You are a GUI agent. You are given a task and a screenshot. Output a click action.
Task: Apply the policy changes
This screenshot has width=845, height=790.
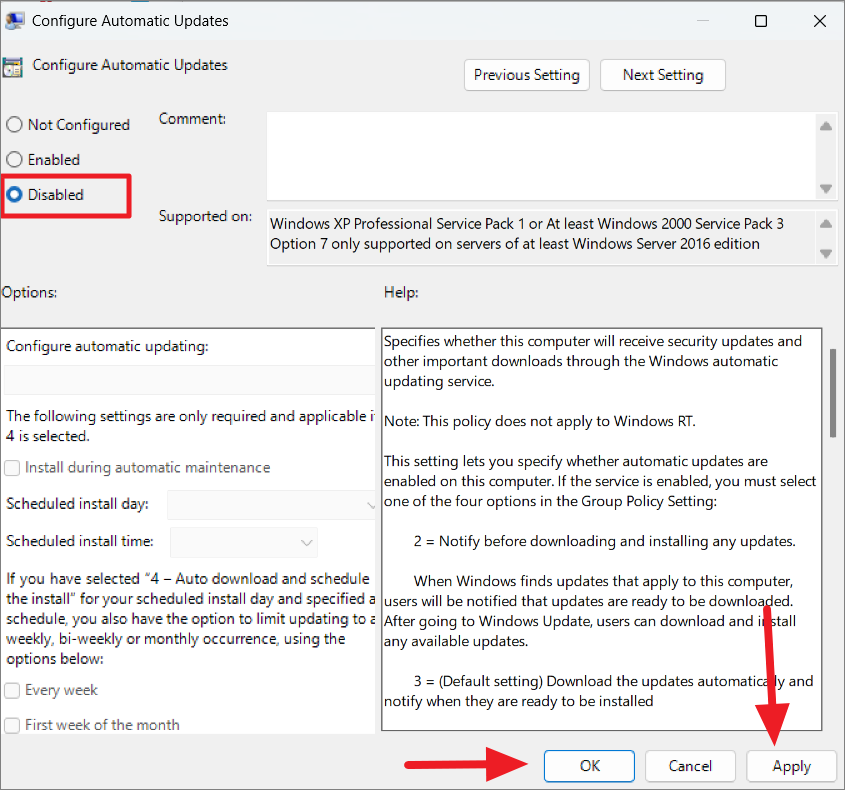791,766
